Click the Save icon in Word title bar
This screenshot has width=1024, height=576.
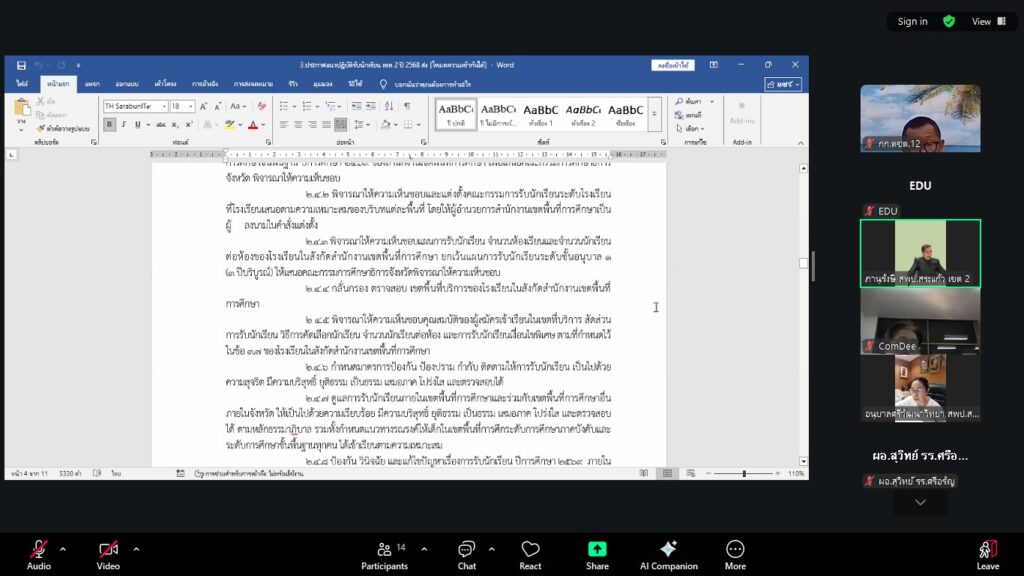[x=20, y=65]
